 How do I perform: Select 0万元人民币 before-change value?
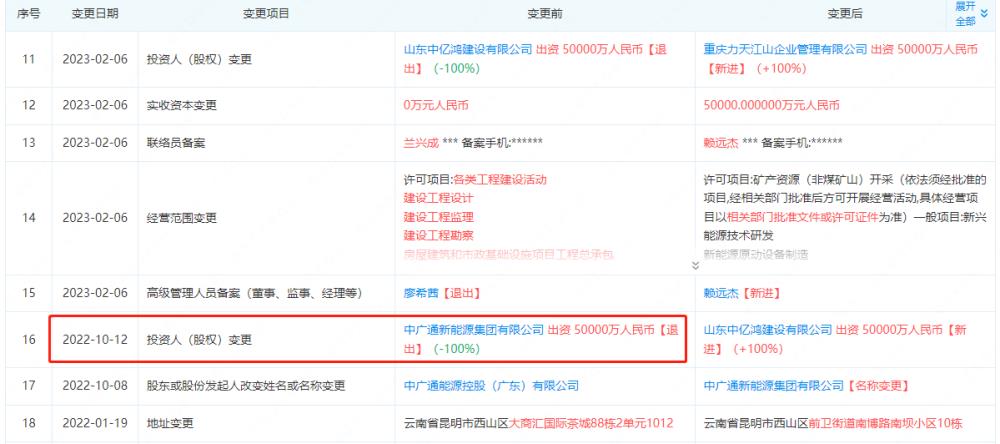coord(436,106)
